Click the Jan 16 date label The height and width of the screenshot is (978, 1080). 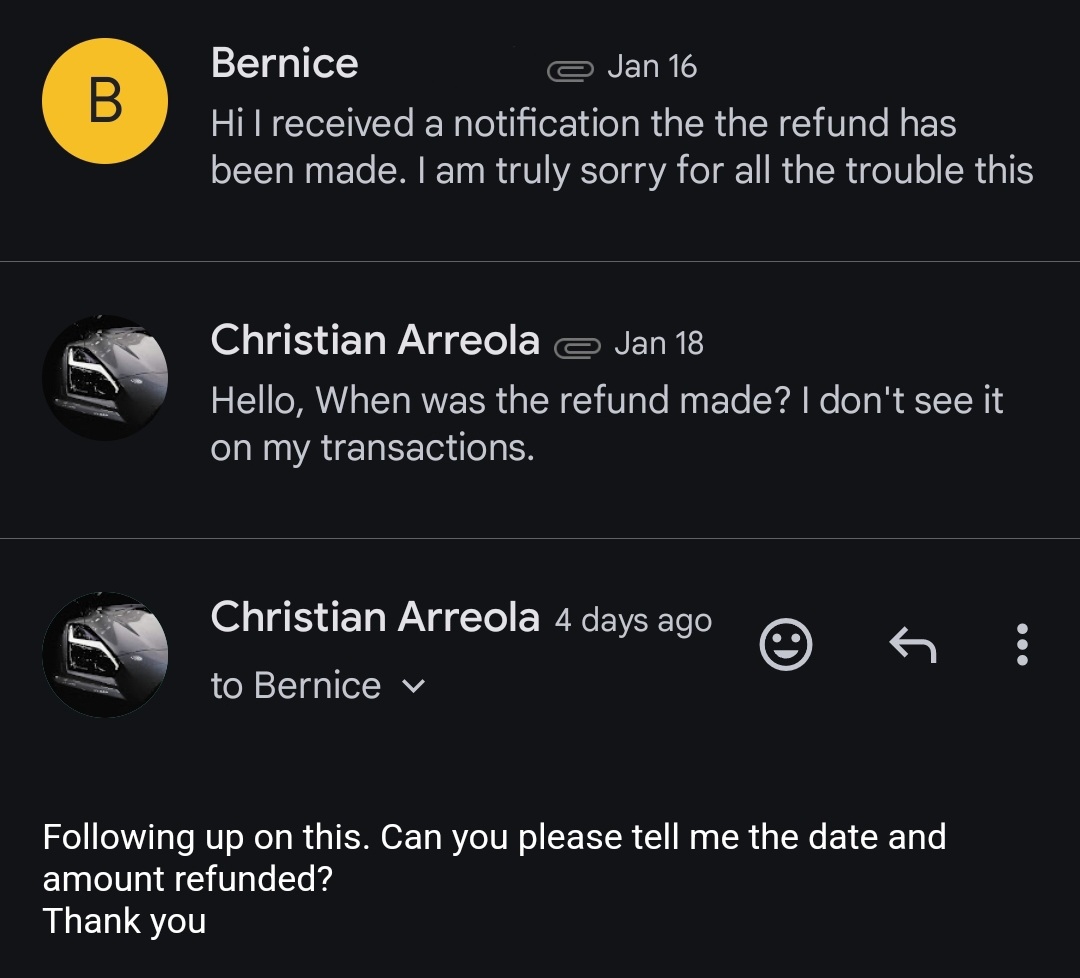coord(652,67)
